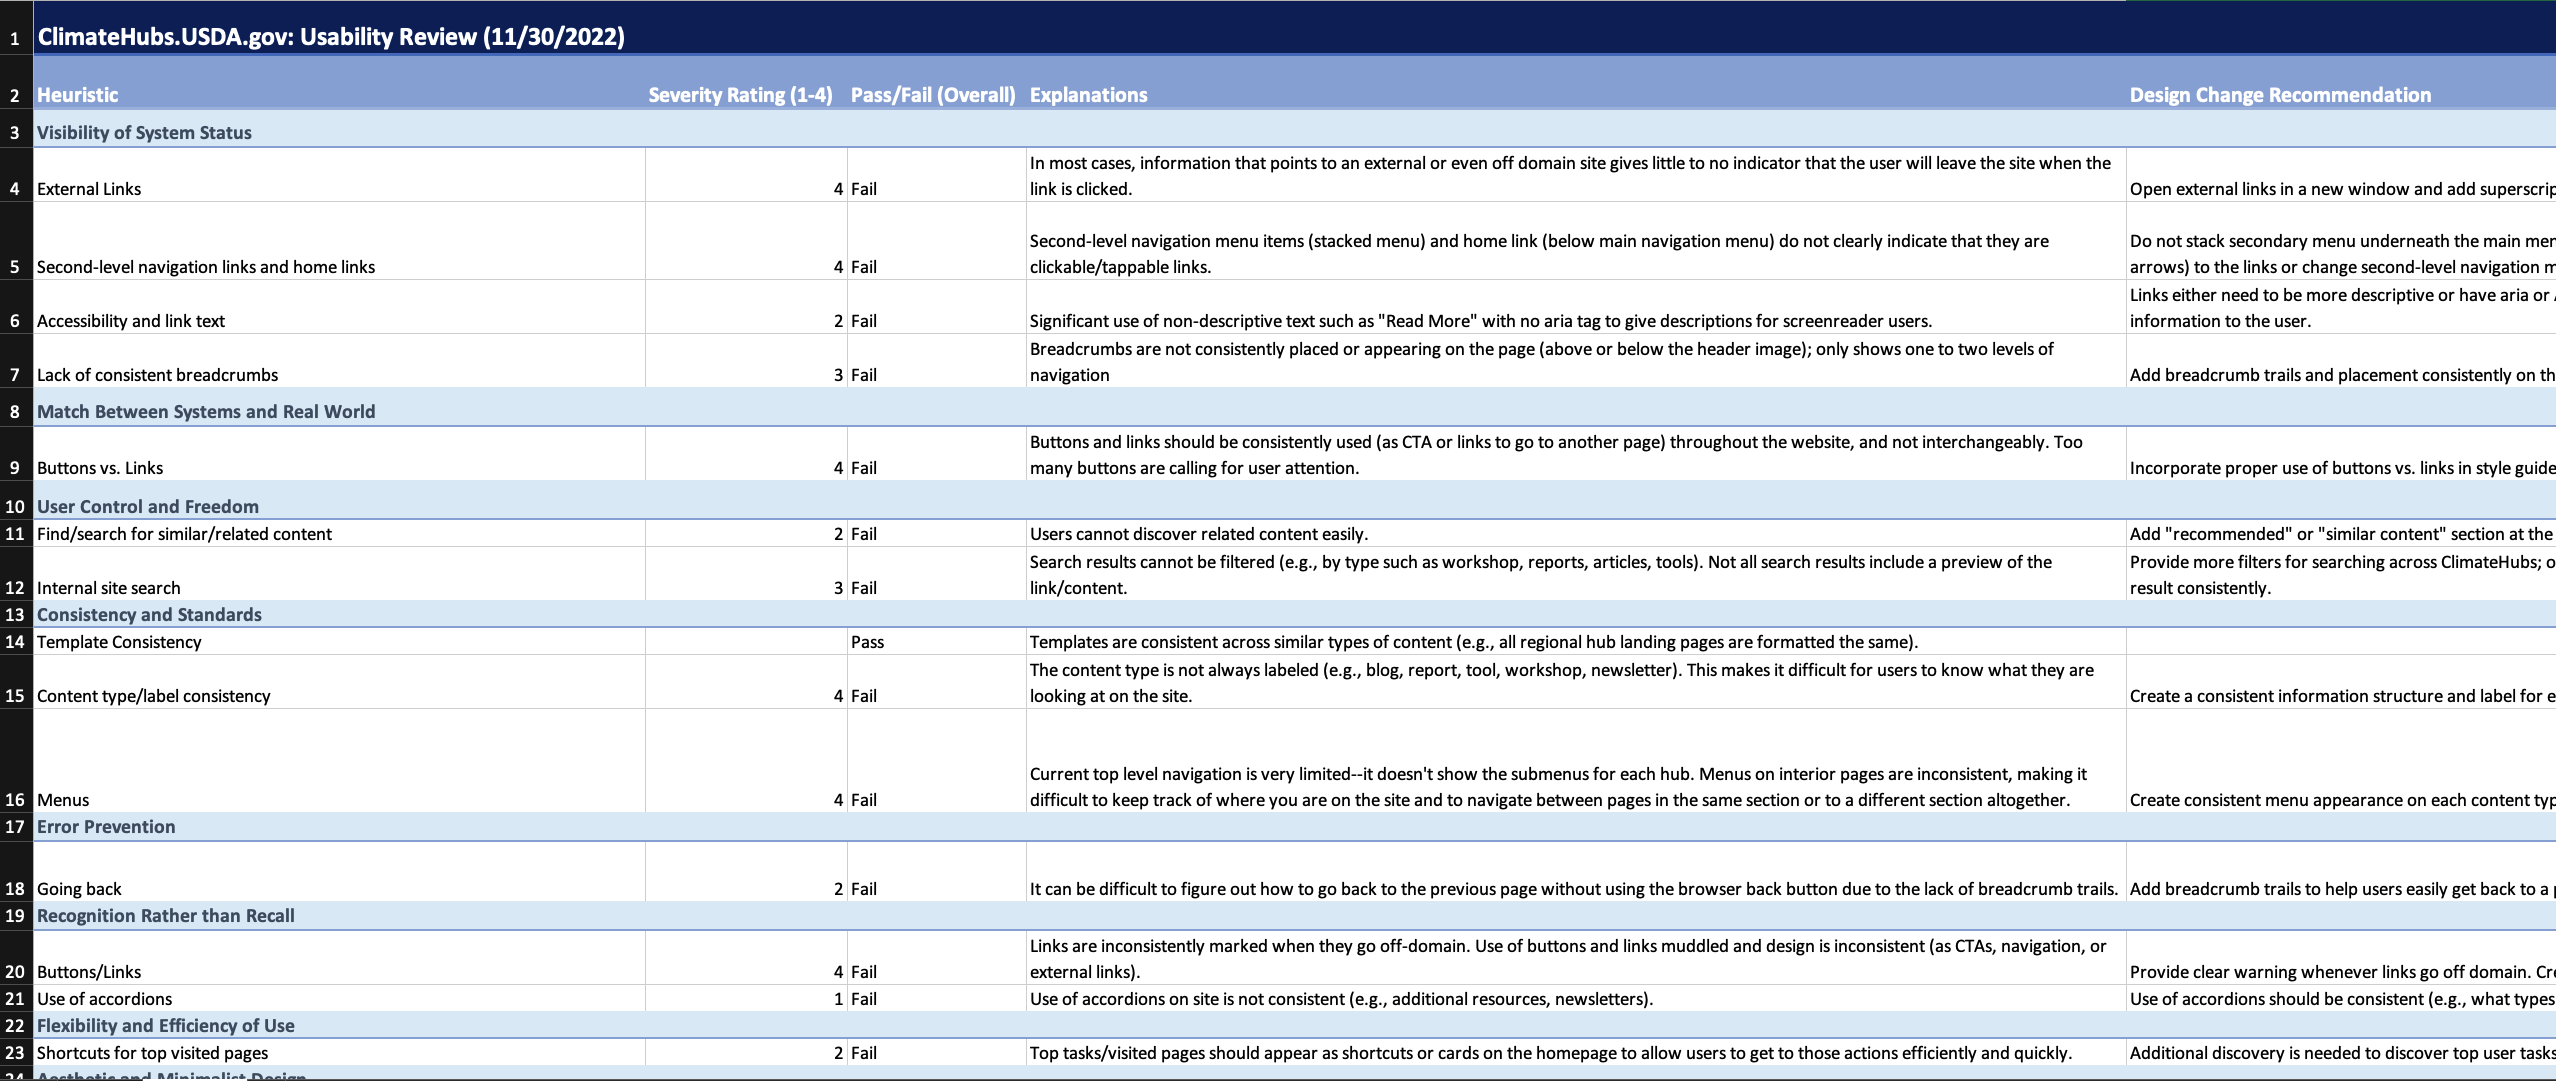Screen dimensions: 2556x1081
Task: Click the explanation cell about users discovering related content
Action: (1198, 534)
